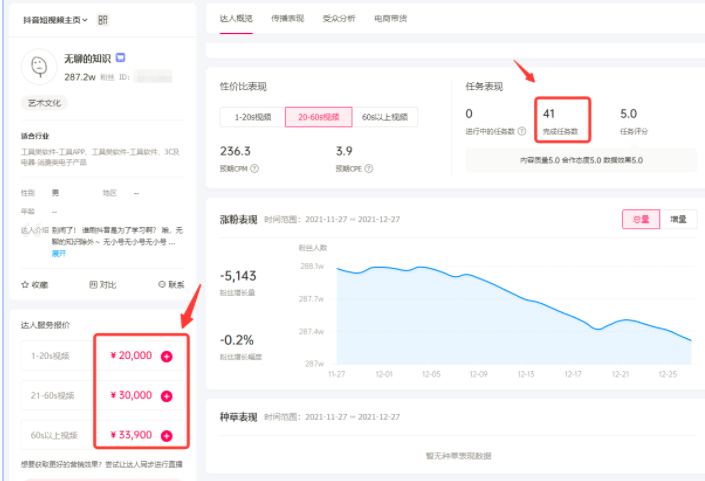This screenshot has width=705, height=481.
Task: Add the ¥30,000 21-60s视频 plus icon
Action: (166, 396)
